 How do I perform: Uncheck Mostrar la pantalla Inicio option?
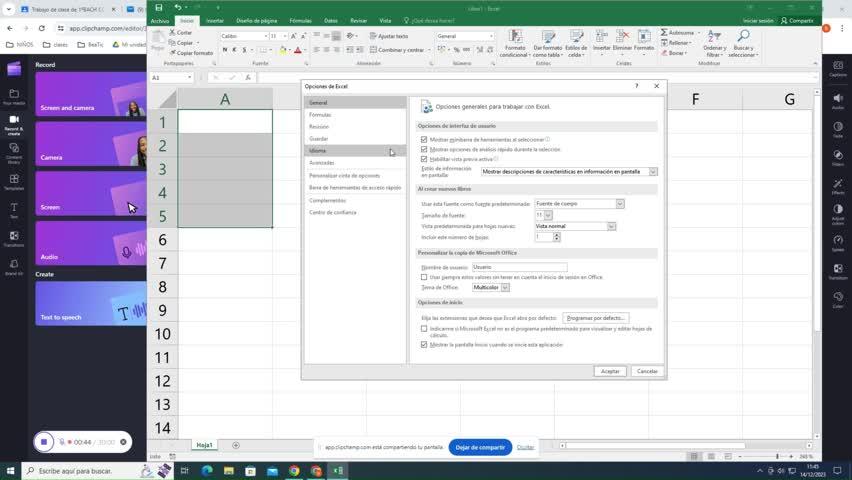(424, 344)
